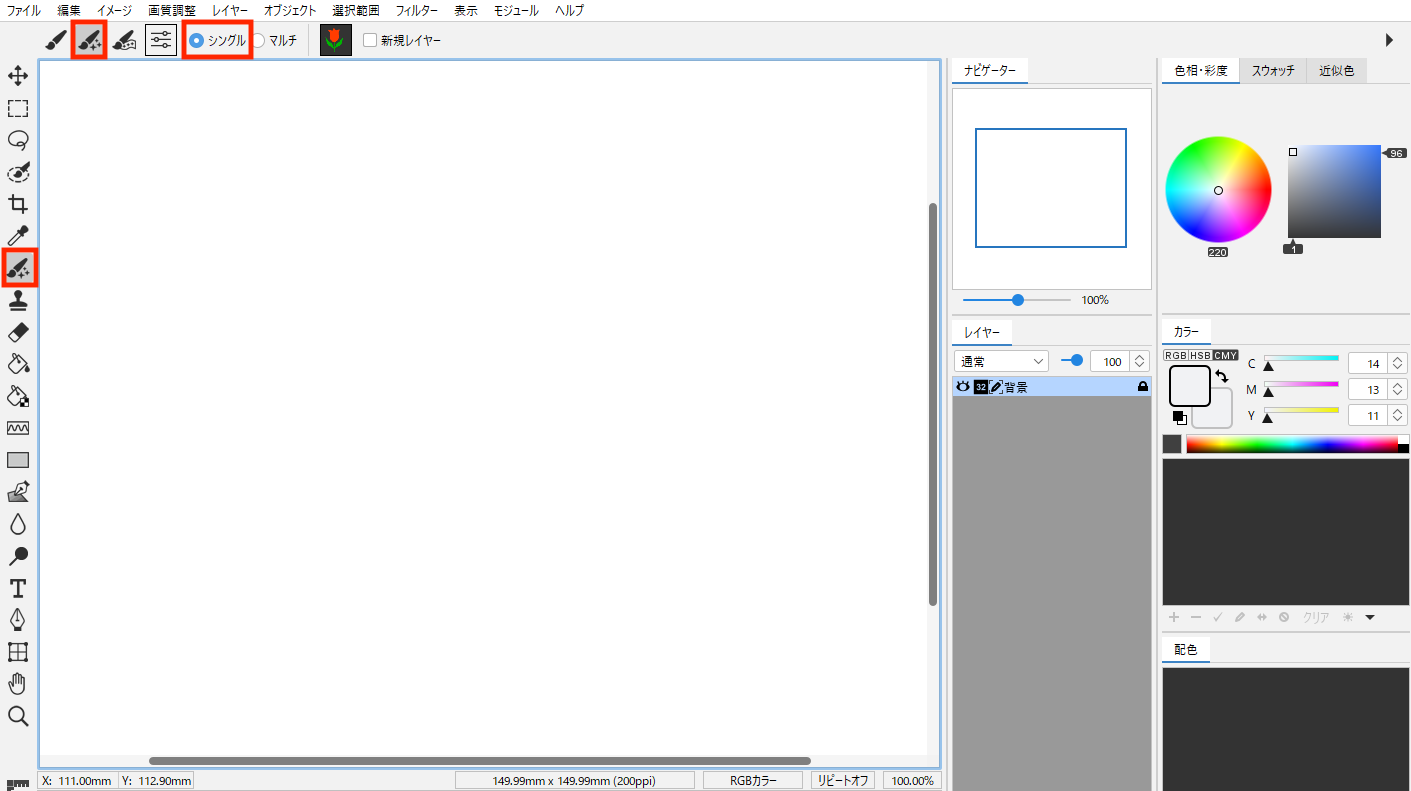Choose the pattern brush in the options bar
The width and height of the screenshot is (1411, 791).
point(124,41)
